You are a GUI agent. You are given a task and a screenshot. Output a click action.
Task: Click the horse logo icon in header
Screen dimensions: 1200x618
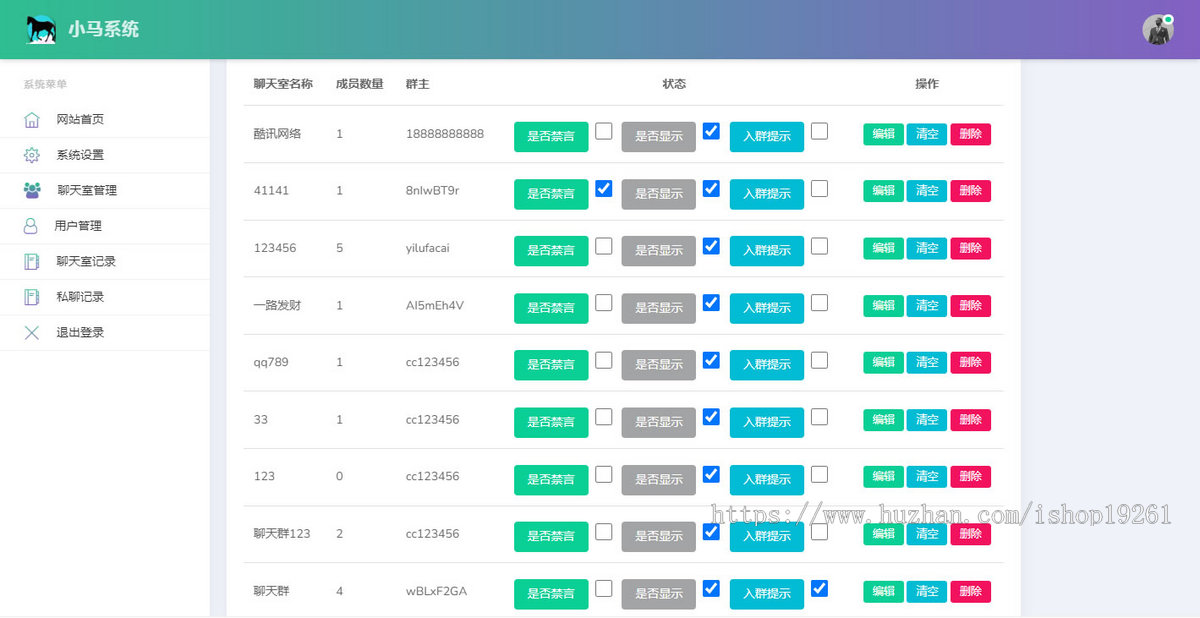click(x=41, y=29)
